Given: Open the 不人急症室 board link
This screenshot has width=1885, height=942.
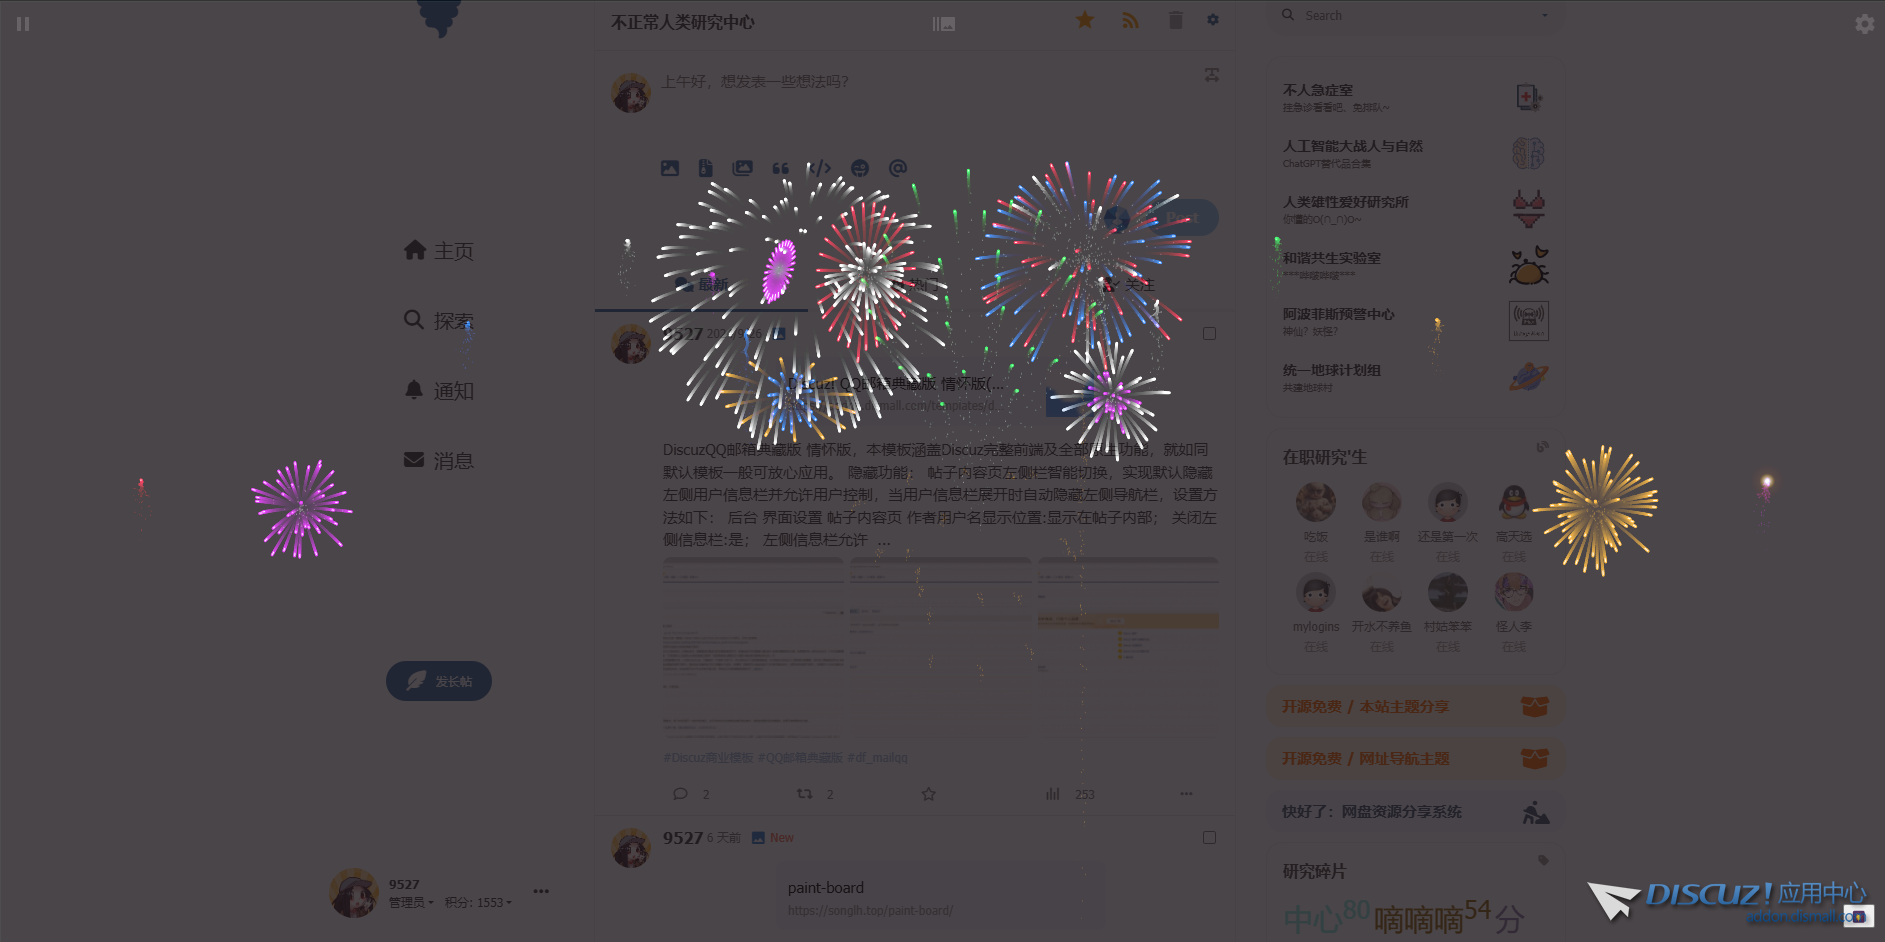Looking at the screenshot, I should (1317, 90).
